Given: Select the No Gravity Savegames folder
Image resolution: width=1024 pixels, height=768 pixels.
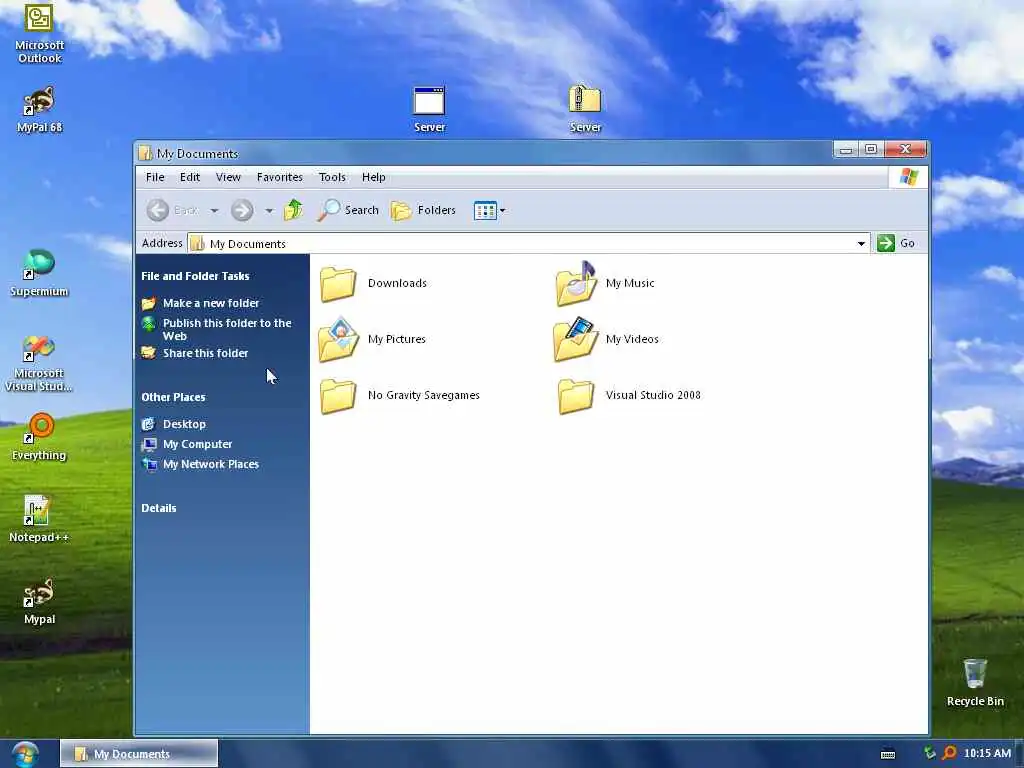Looking at the screenshot, I should (400, 395).
